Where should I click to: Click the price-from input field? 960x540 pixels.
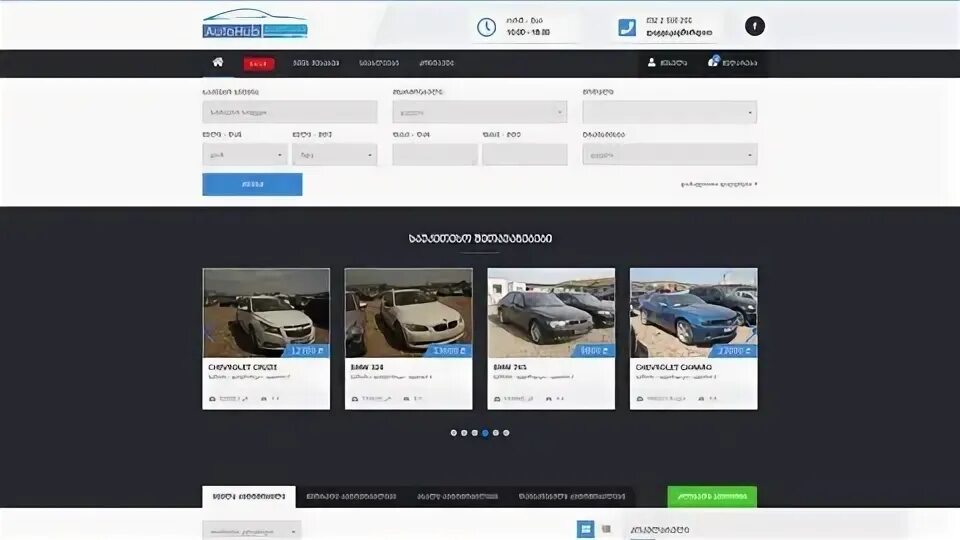[x=435, y=155]
